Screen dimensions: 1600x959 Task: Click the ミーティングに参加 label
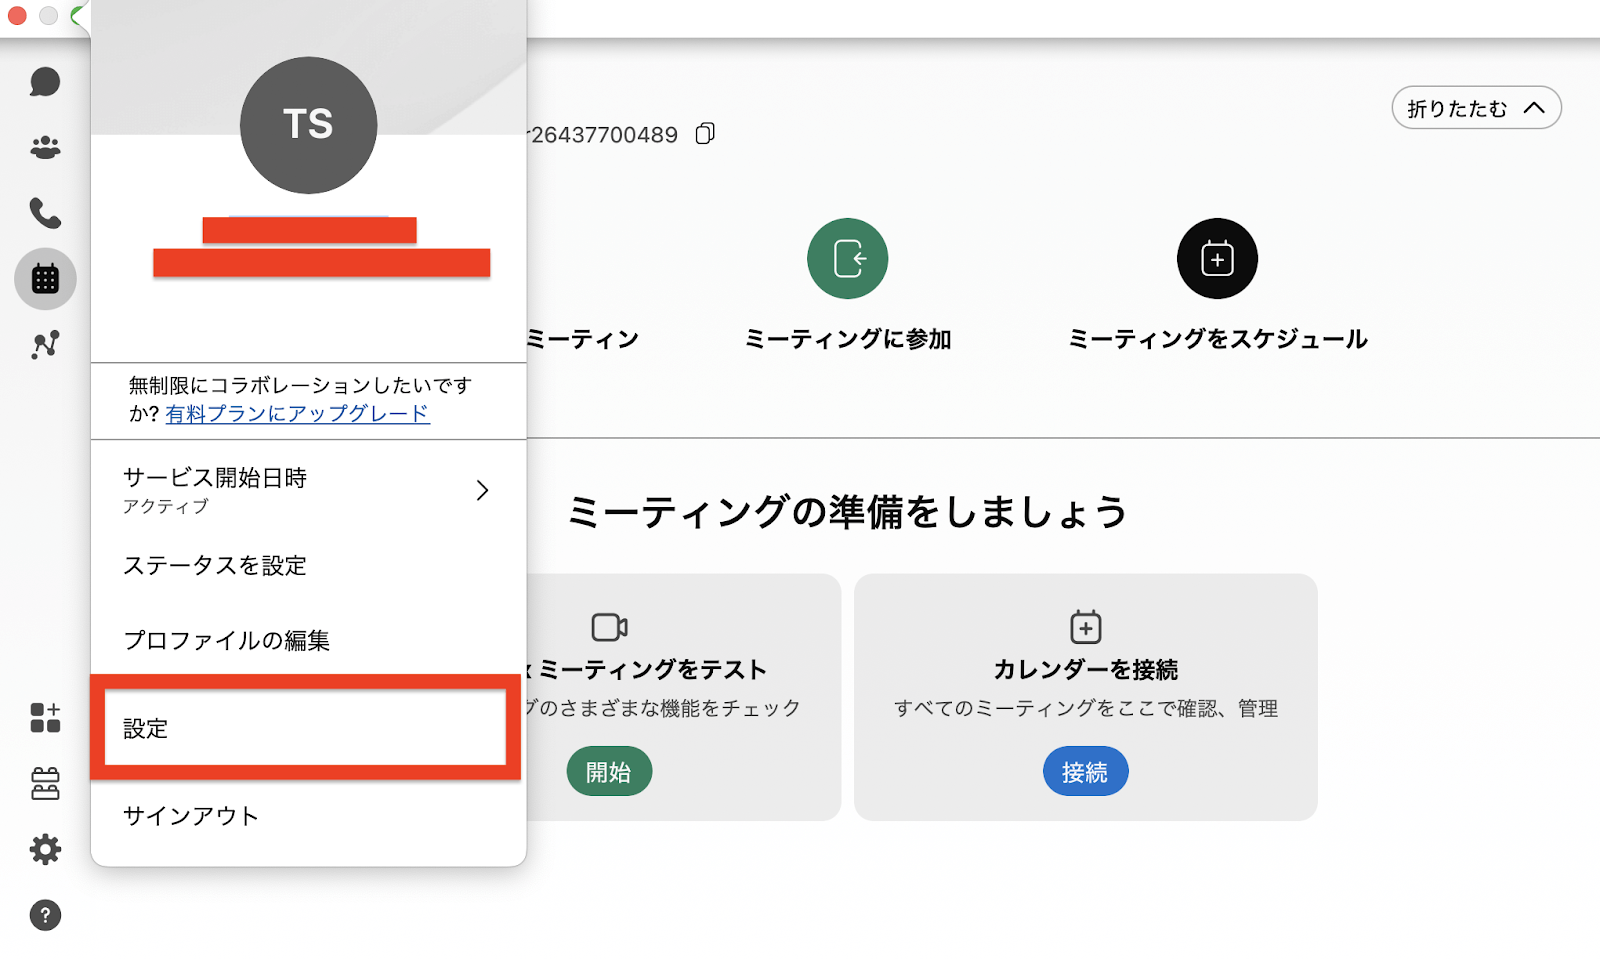point(848,340)
